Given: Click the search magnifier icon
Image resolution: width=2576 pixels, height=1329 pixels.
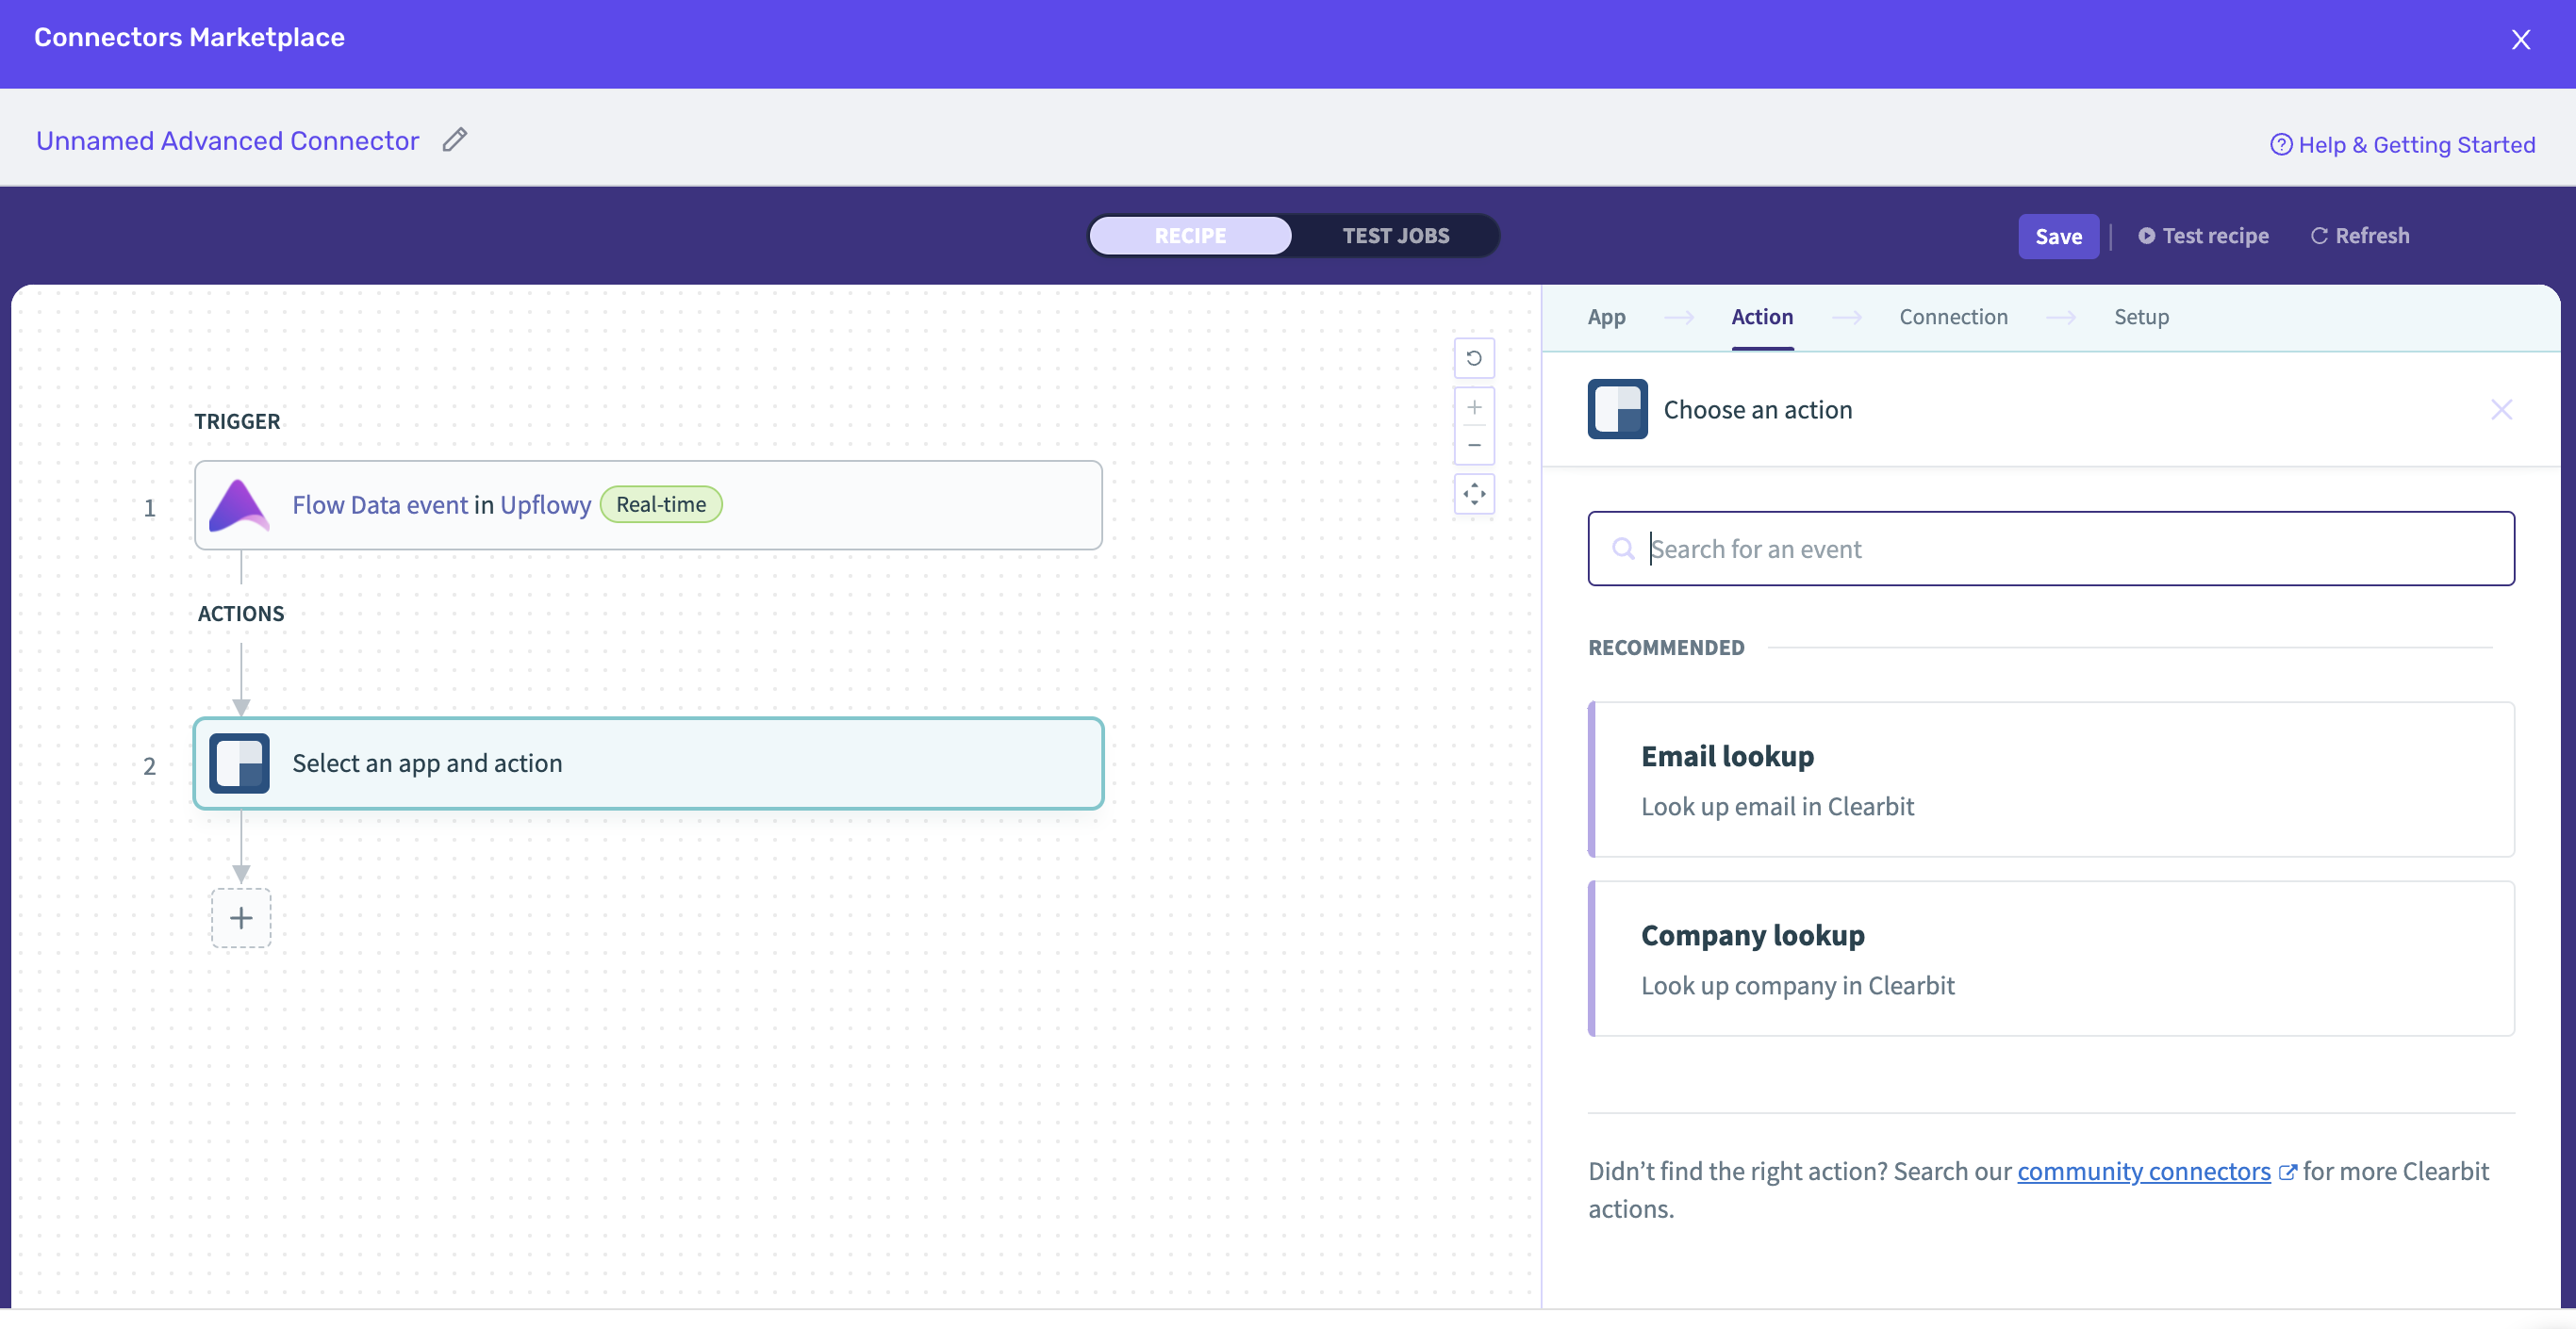Looking at the screenshot, I should tap(1623, 548).
